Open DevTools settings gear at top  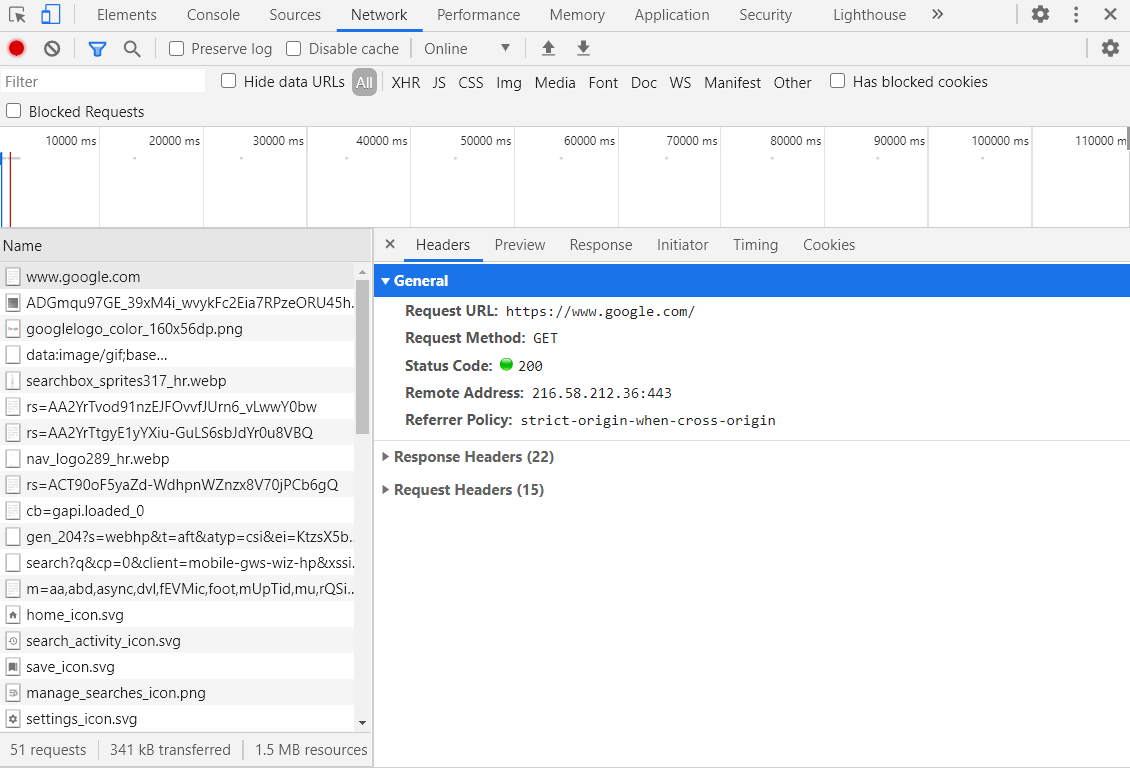tap(1041, 14)
